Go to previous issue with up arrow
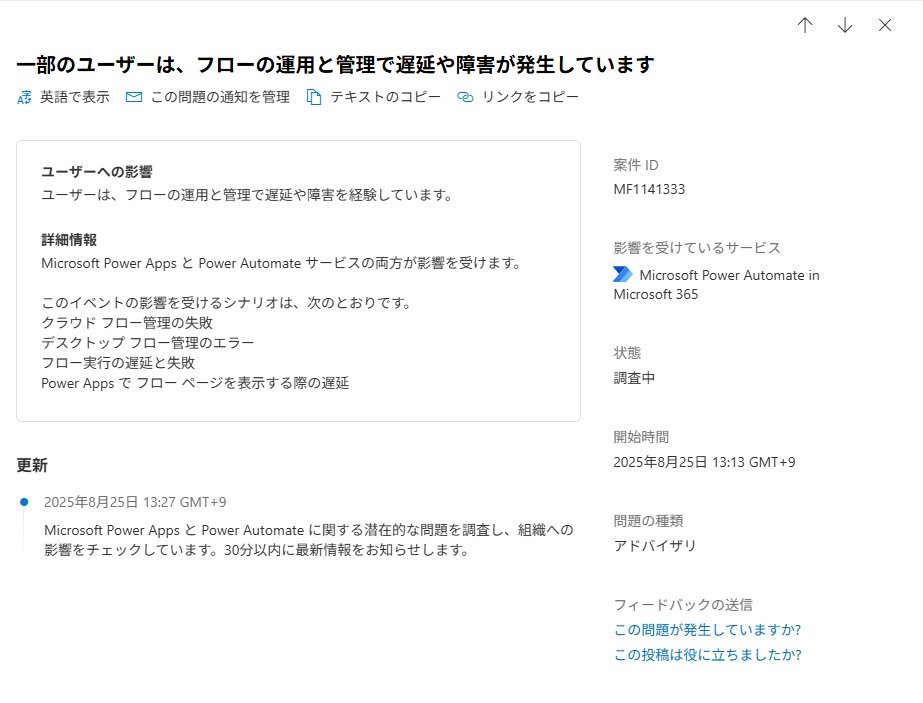The height and width of the screenshot is (703, 923). pyautogui.click(x=805, y=25)
